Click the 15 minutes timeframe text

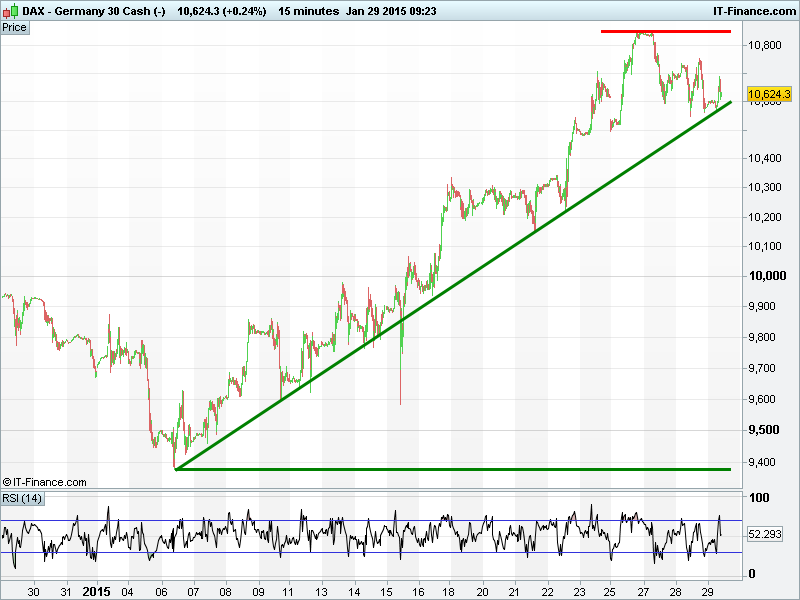pyautogui.click(x=307, y=10)
